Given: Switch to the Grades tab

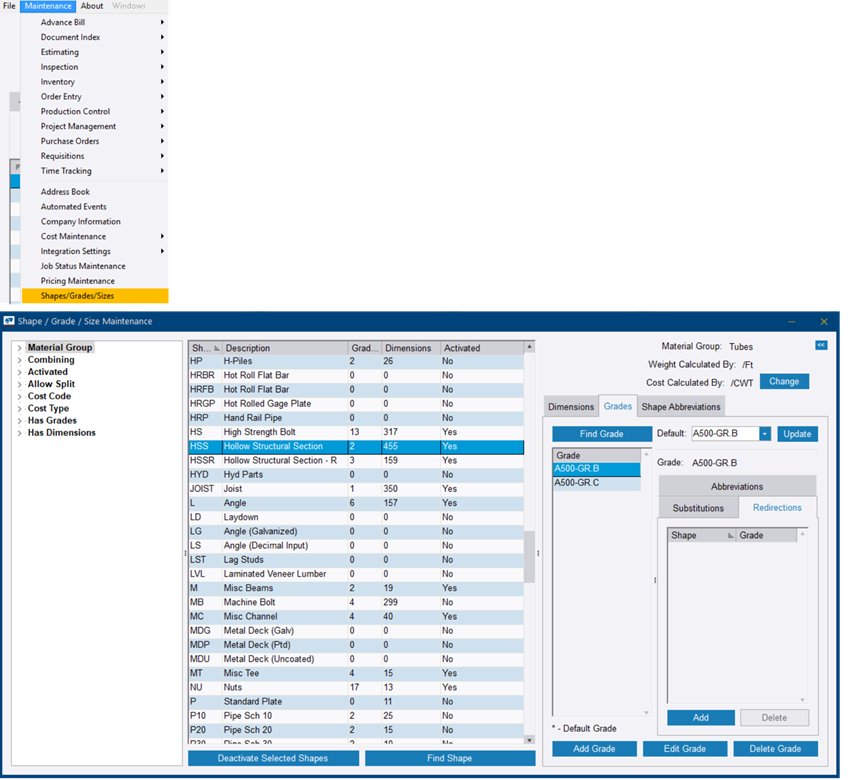Looking at the screenshot, I should pyautogui.click(x=617, y=407).
